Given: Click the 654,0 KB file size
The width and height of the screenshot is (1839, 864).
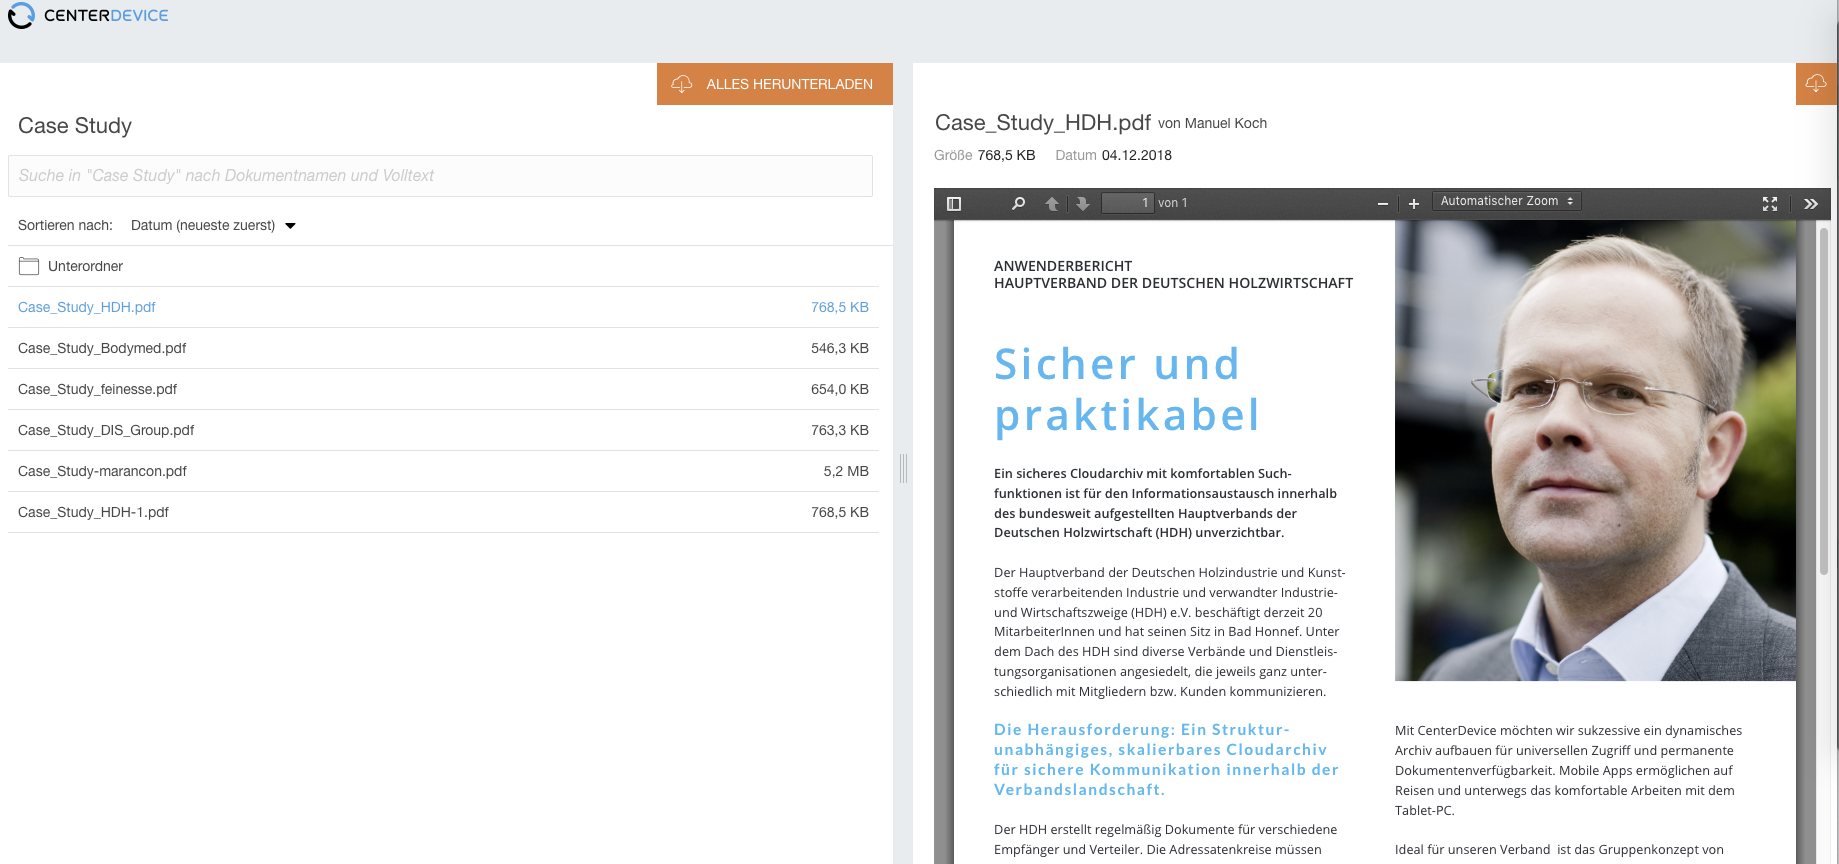Looking at the screenshot, I should pos(840,389).
